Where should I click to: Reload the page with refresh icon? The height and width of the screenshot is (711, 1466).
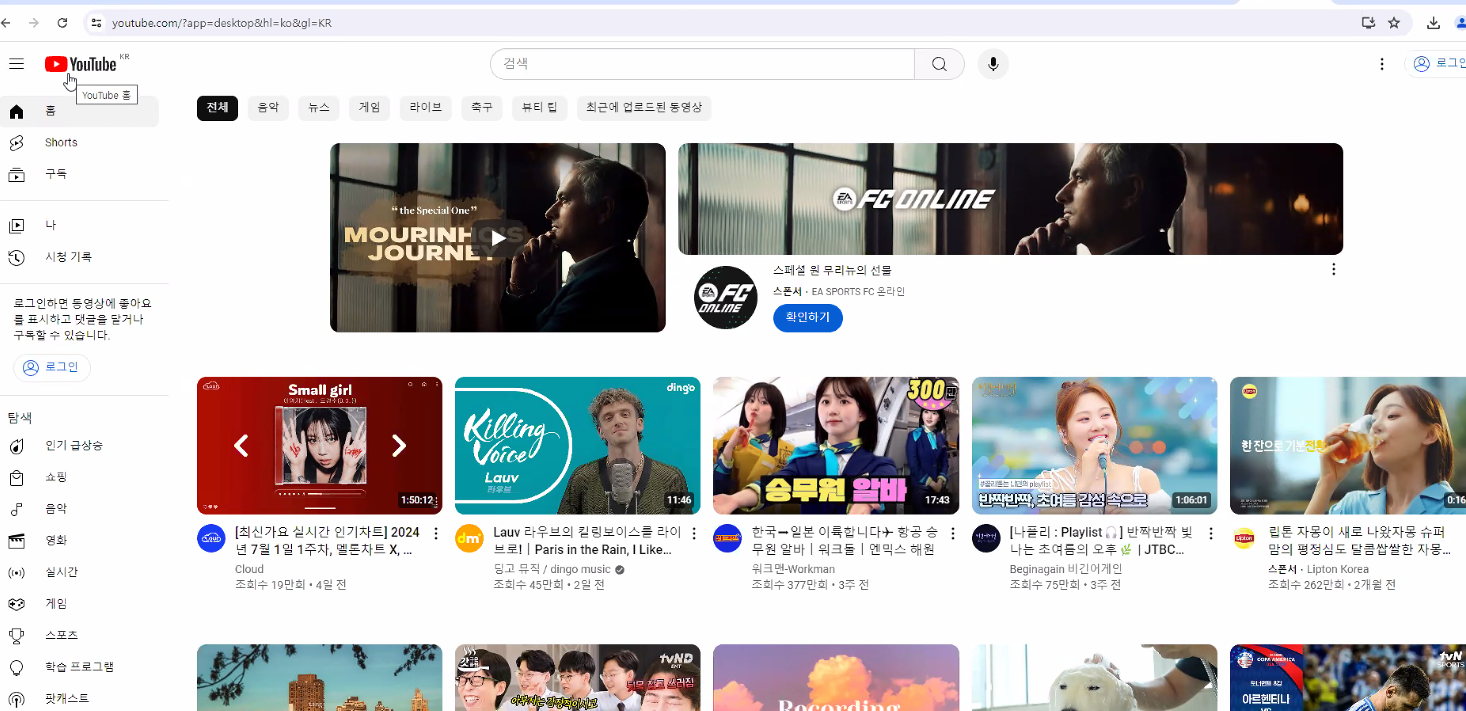pos(62,22)
